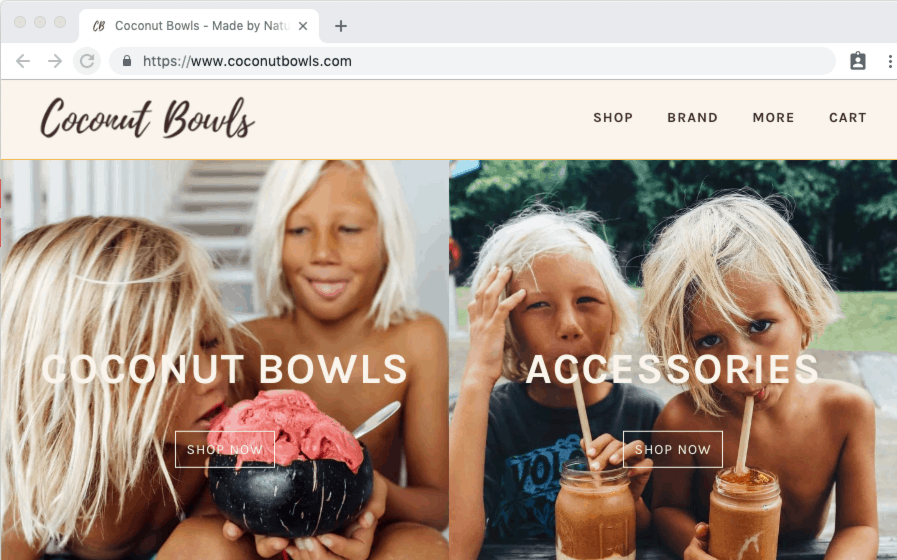
Task: Click the browser back arrow
Action: 23,61
